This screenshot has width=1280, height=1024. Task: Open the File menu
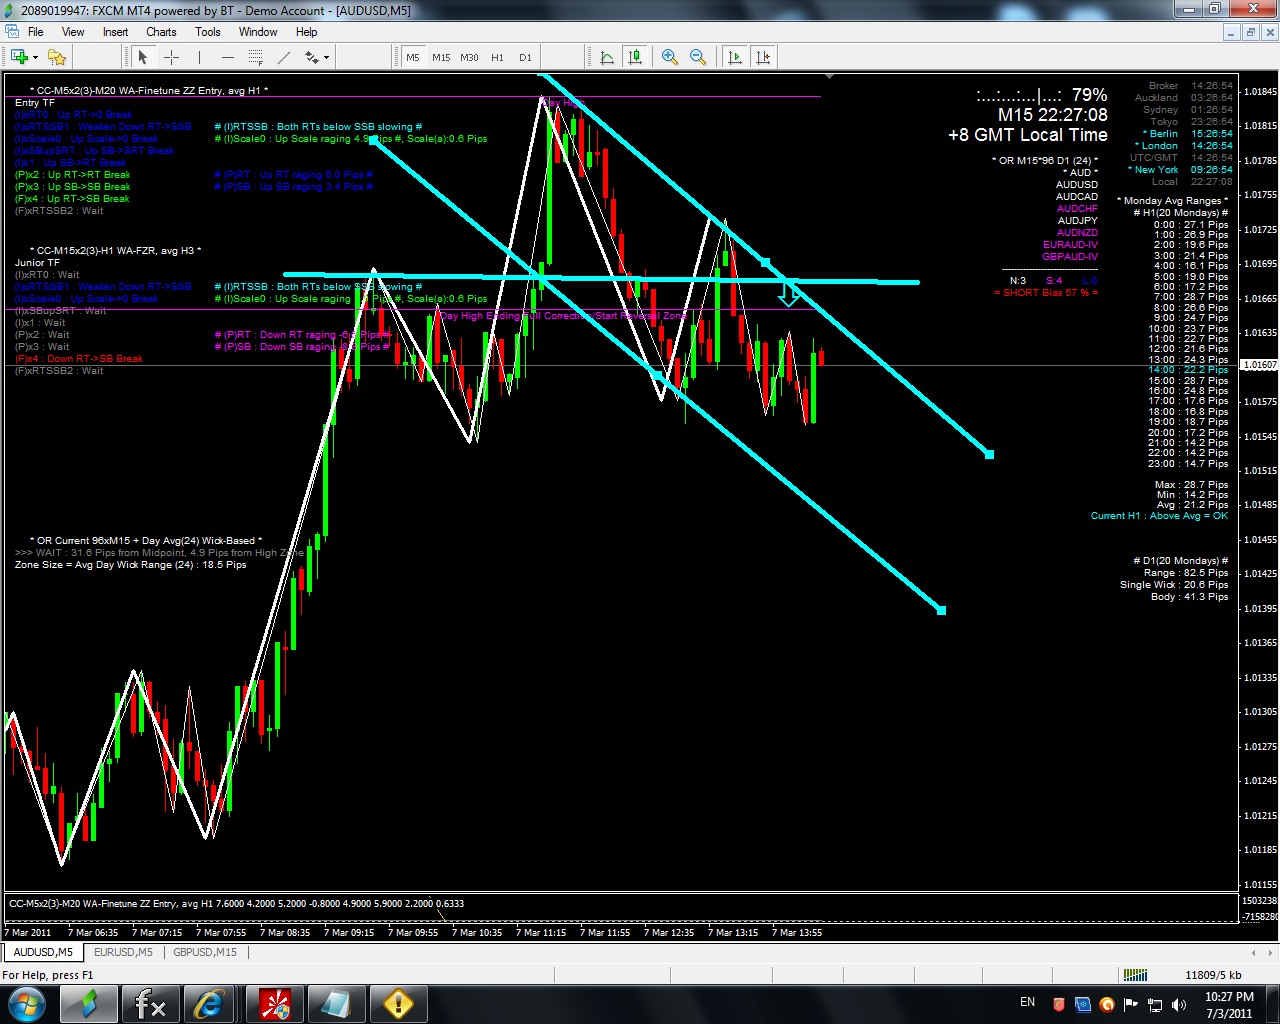pos(36,32)
